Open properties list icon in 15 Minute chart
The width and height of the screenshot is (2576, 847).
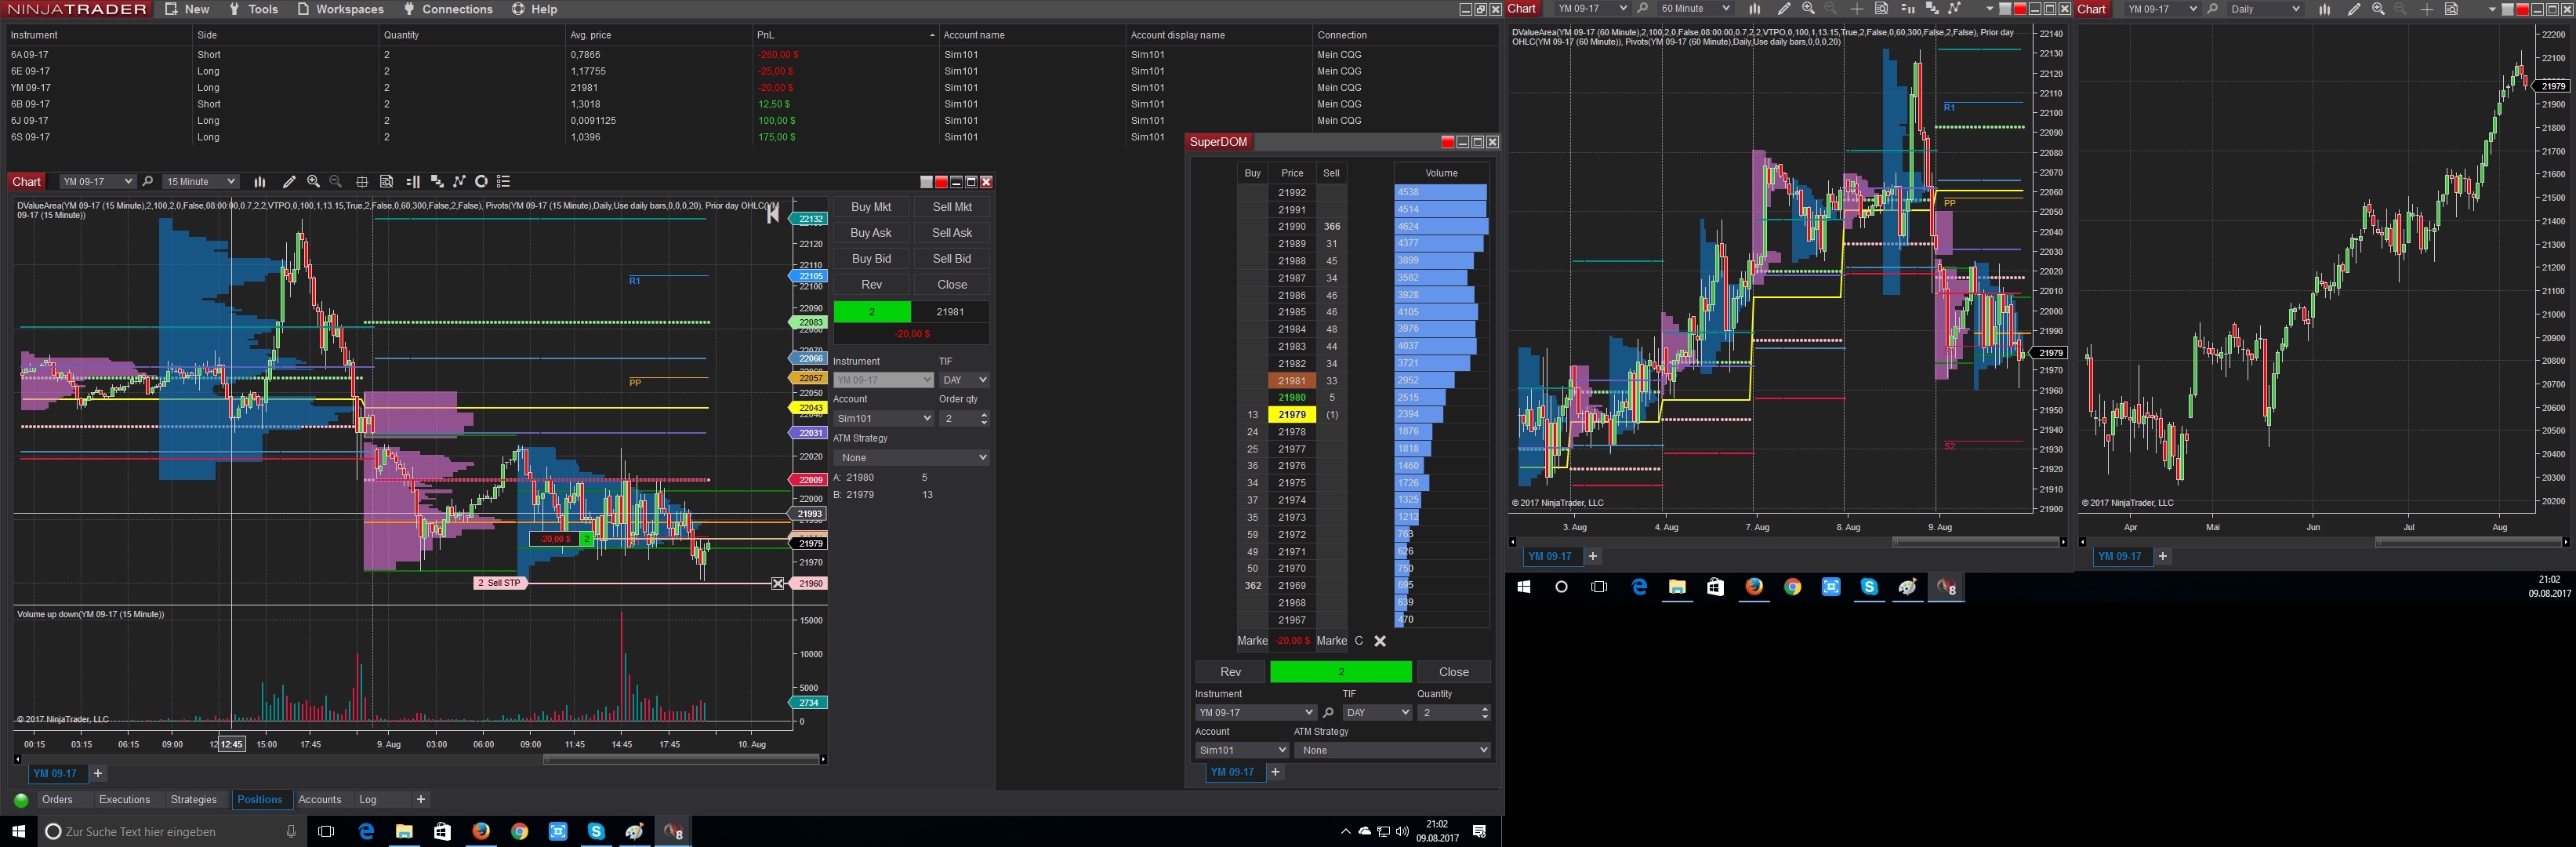[x=504, y=182]
